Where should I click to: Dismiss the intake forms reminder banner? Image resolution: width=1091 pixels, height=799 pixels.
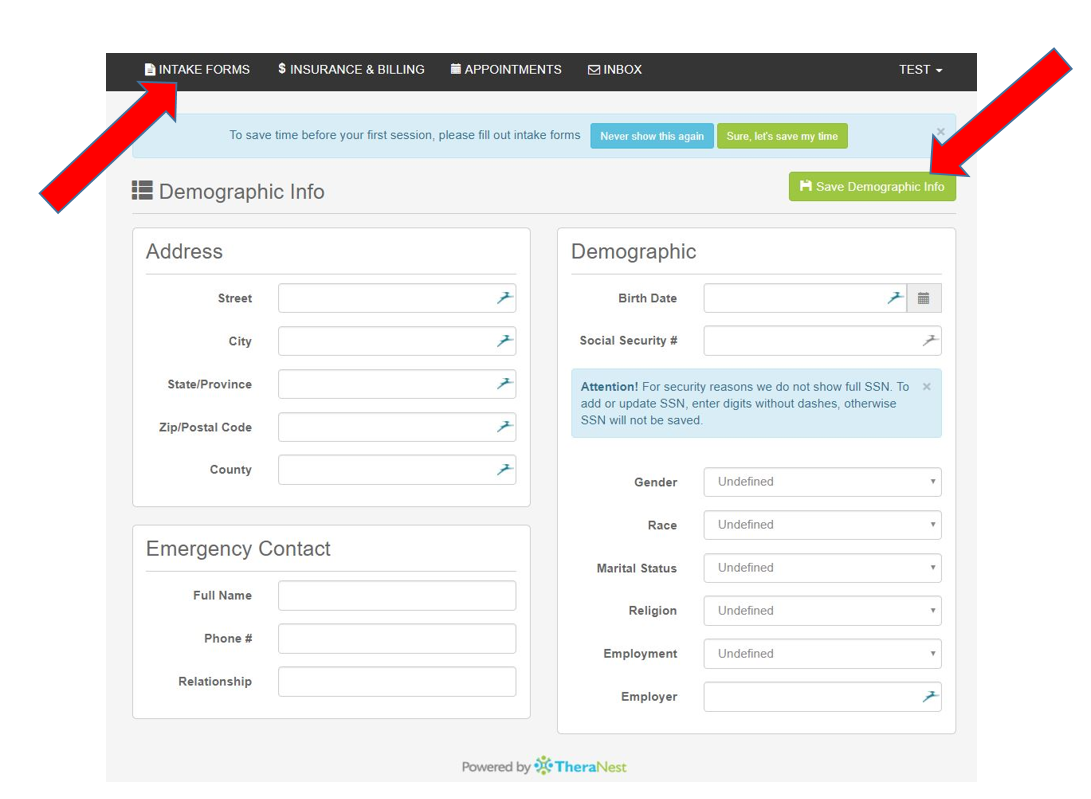tap(940, 132)
